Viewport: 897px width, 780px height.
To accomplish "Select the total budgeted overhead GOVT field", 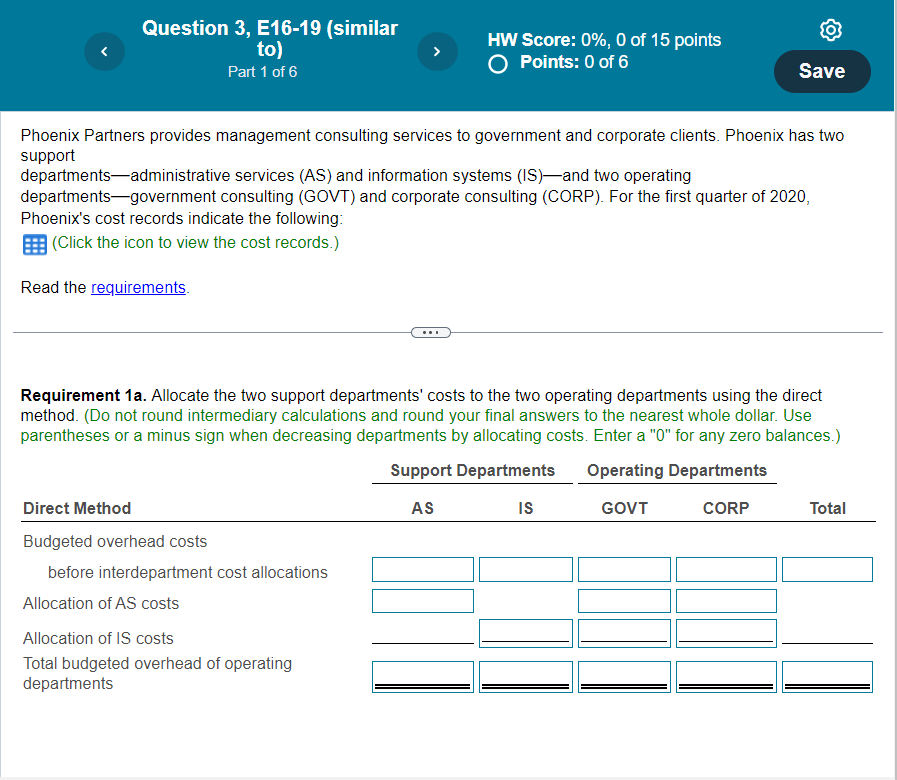I will coord(624,676).
